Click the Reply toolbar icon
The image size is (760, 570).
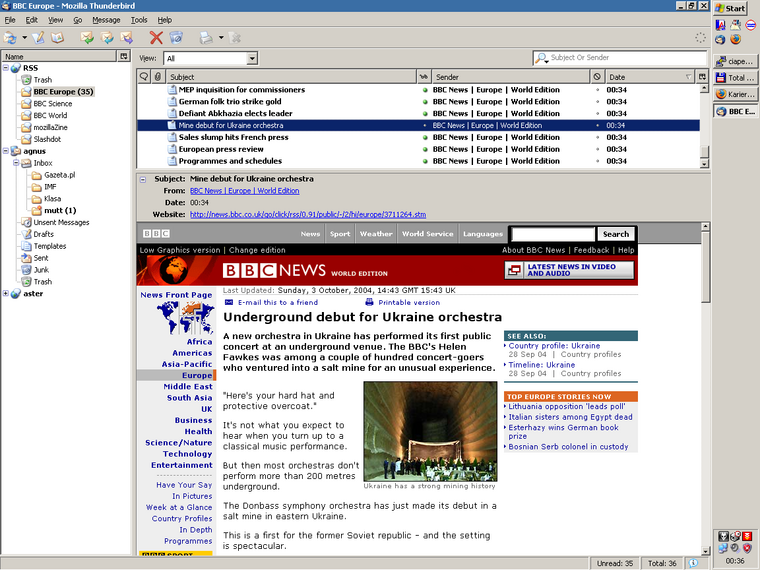click(87, 37)
